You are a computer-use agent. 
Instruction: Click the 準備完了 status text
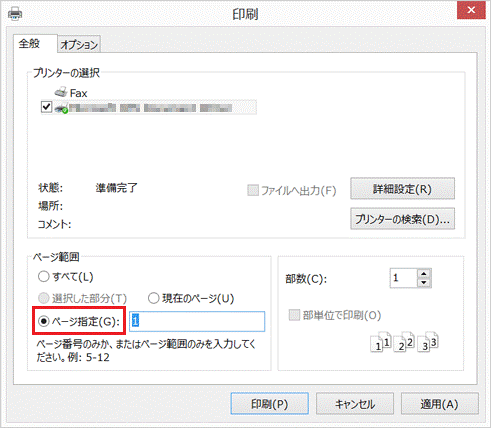pos(116,188)
